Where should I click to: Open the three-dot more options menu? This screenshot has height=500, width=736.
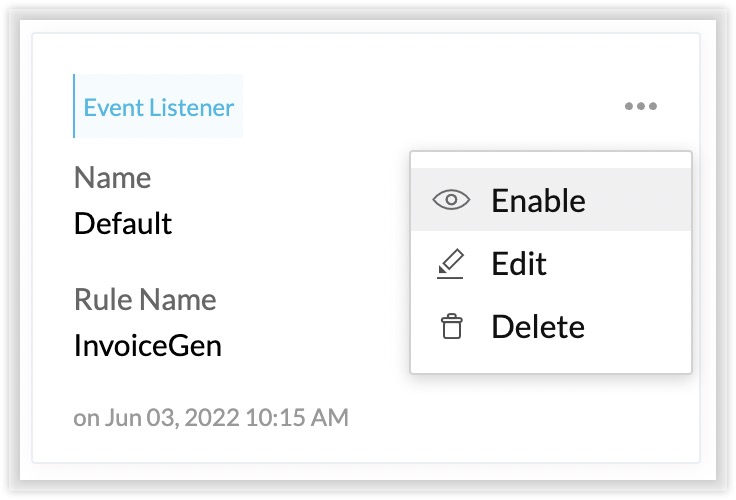tap(641, 106)
